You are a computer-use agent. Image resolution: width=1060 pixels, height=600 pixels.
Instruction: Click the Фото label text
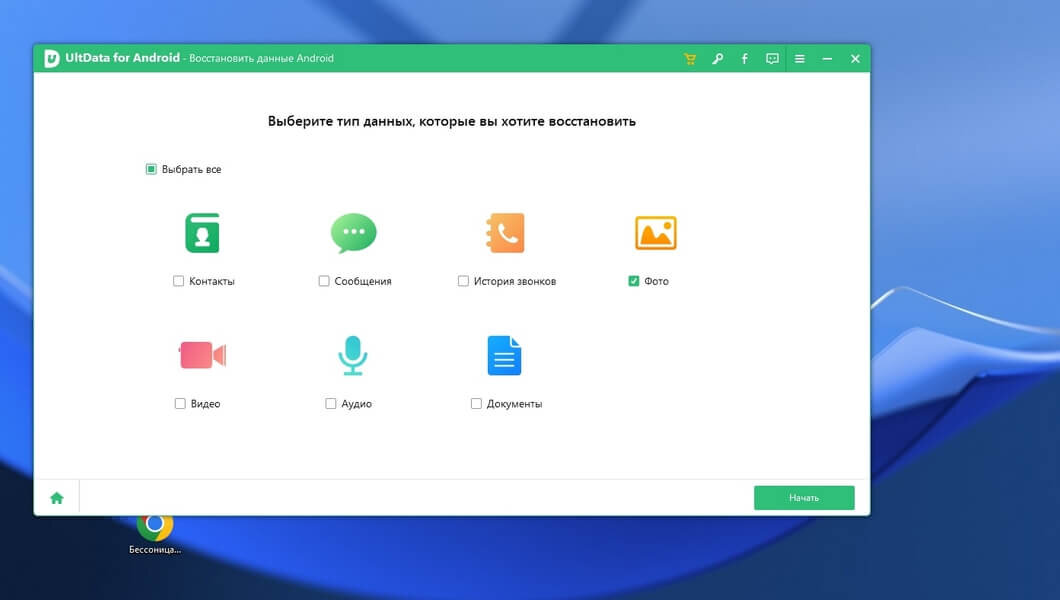(x=656, y=281)
